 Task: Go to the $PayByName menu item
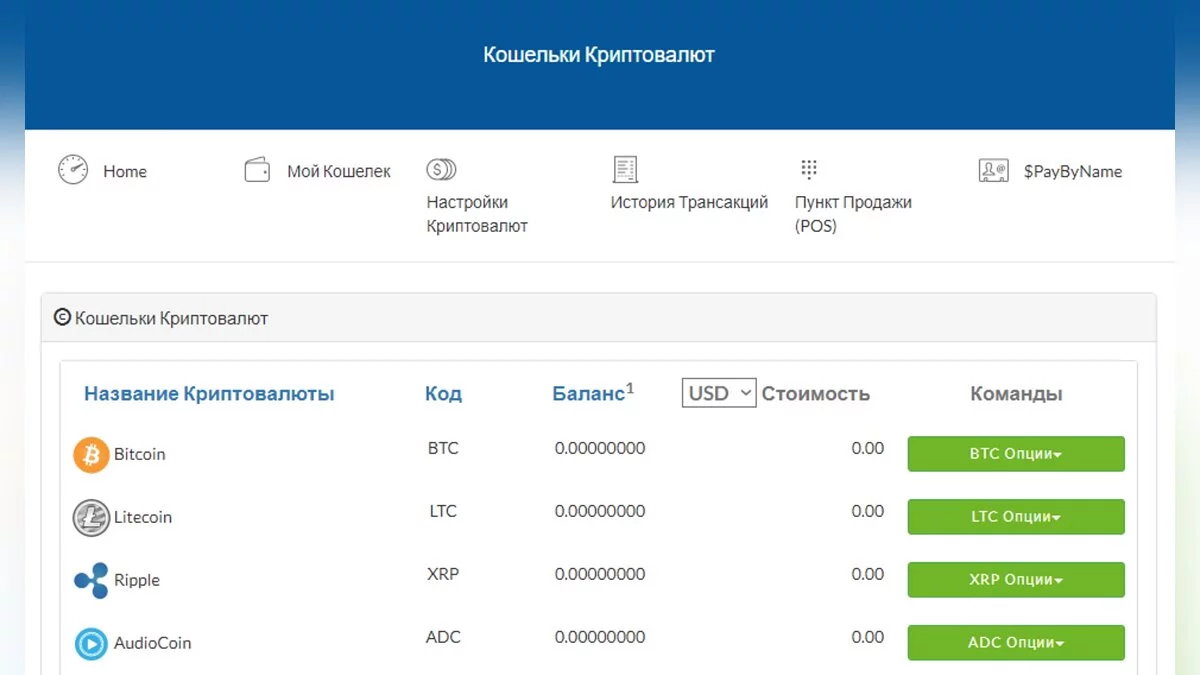1072,171
